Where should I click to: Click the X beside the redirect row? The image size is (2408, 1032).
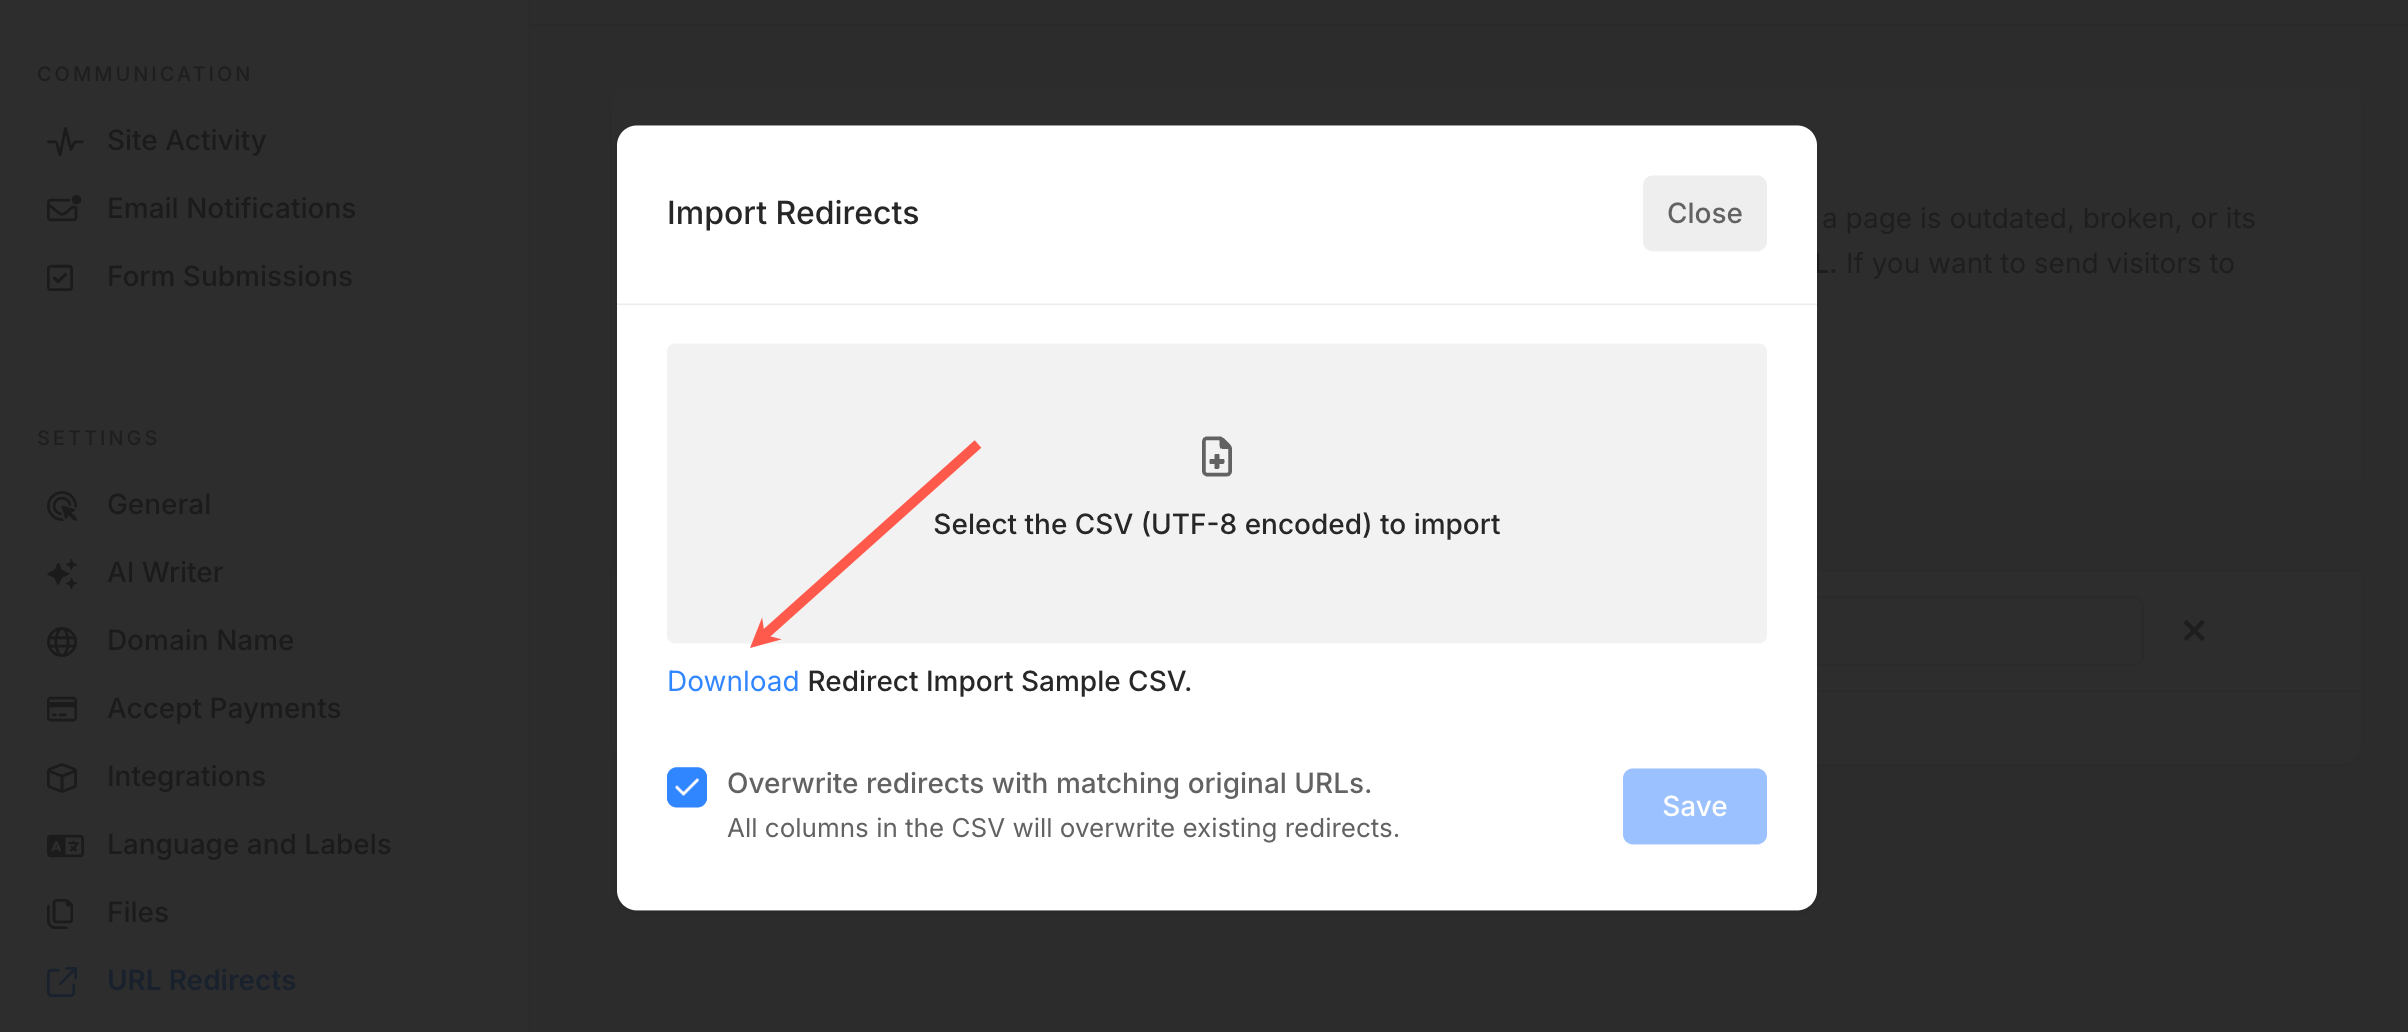[x=2194, y=630]
